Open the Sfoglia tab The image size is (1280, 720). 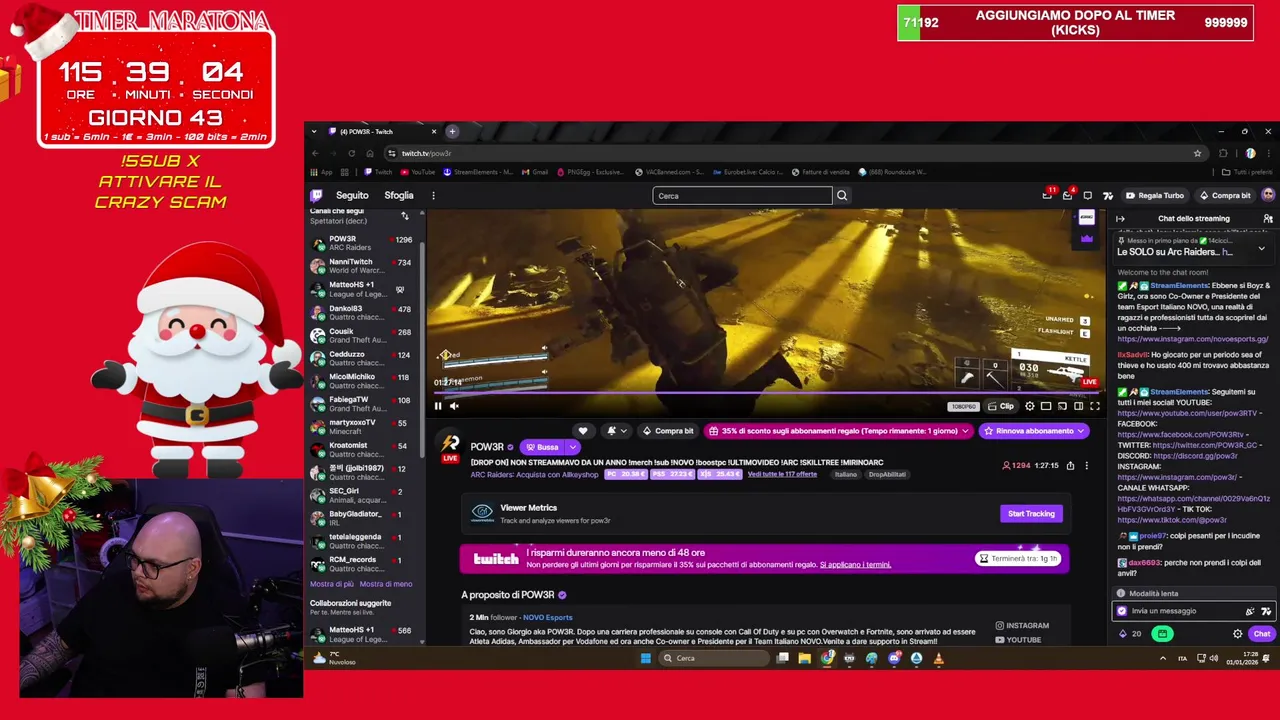[x=399, y=196]
